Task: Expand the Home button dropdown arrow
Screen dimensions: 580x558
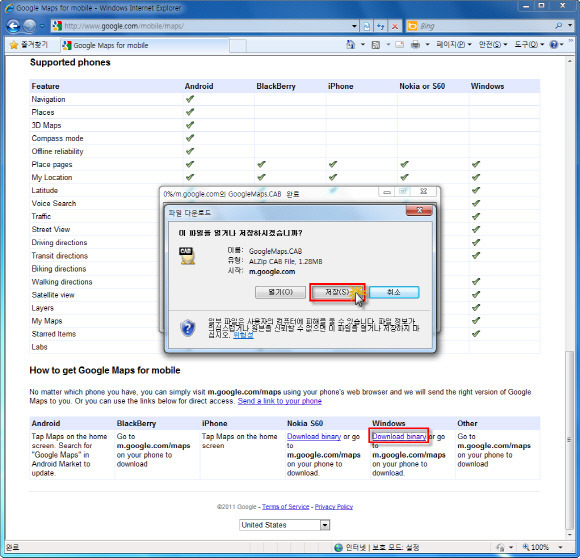Action: coord(363,45)
